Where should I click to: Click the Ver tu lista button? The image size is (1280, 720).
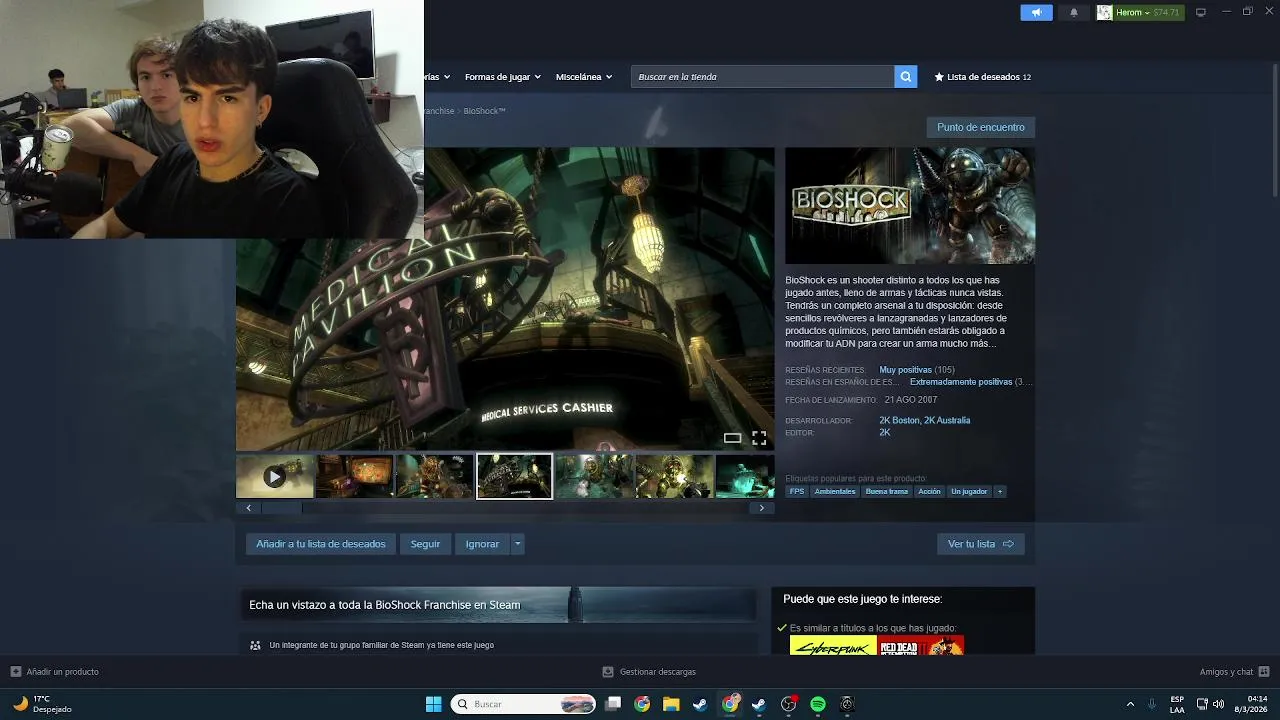tap(980, 544)
